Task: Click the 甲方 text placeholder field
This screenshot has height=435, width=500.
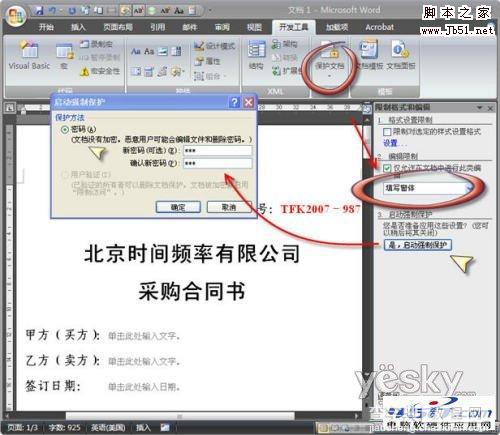Action: (x=144, y=336)
